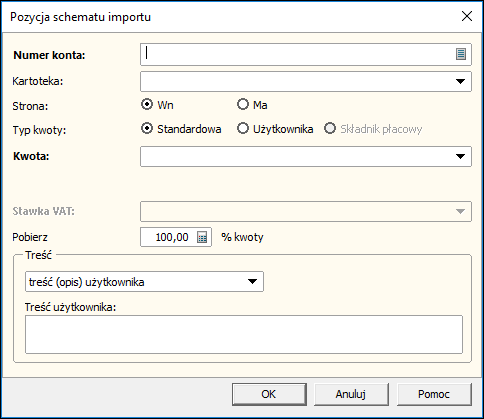Open calculator icon in Pobierz field
This screenshot has height=419, width=484.
click(x=202, y=237)
